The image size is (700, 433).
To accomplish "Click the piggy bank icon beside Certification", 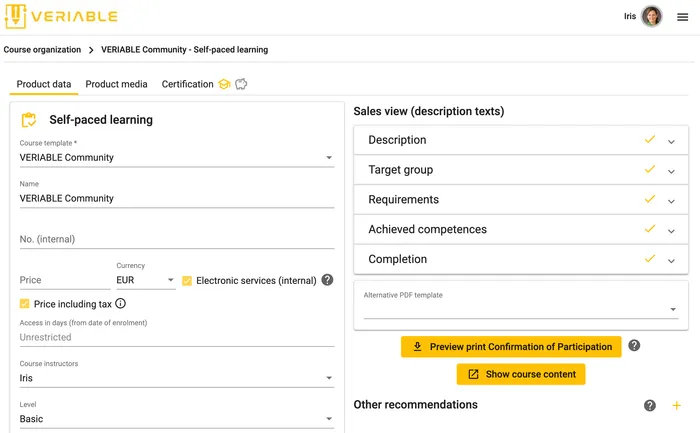I will coord(241,84).
